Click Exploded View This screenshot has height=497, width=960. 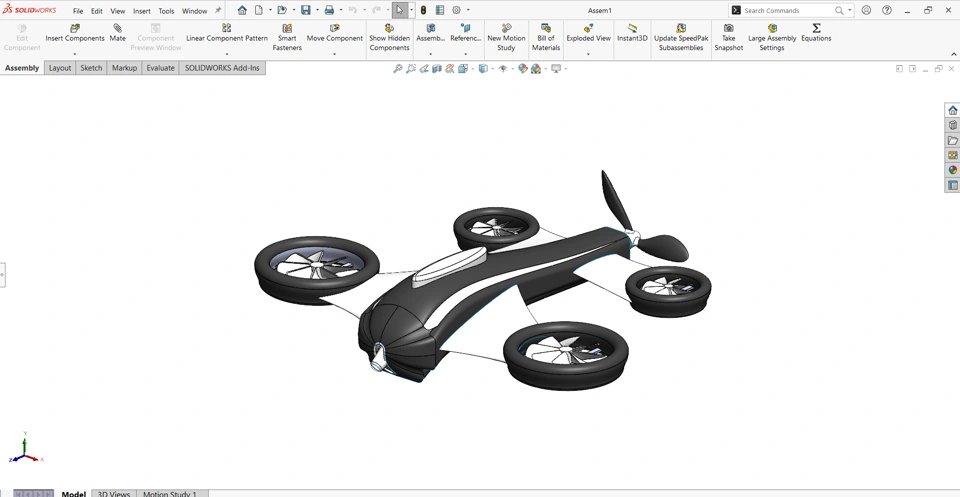point(588,33)
